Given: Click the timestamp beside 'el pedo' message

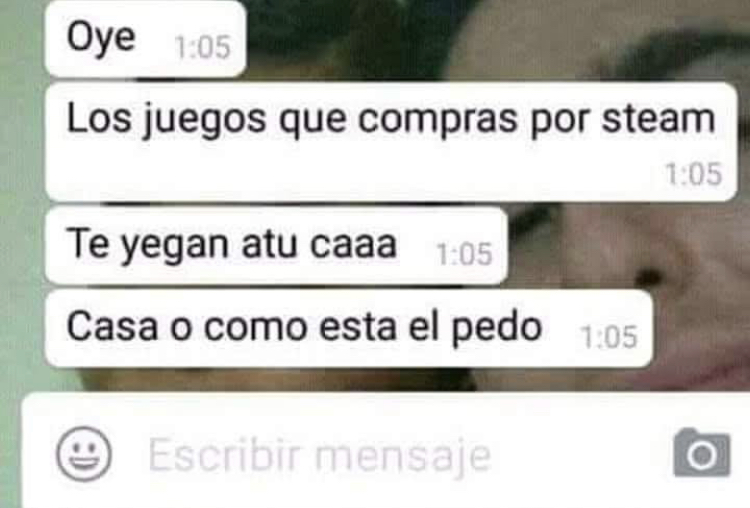Looking at the screenshot, I should point(609,337).
